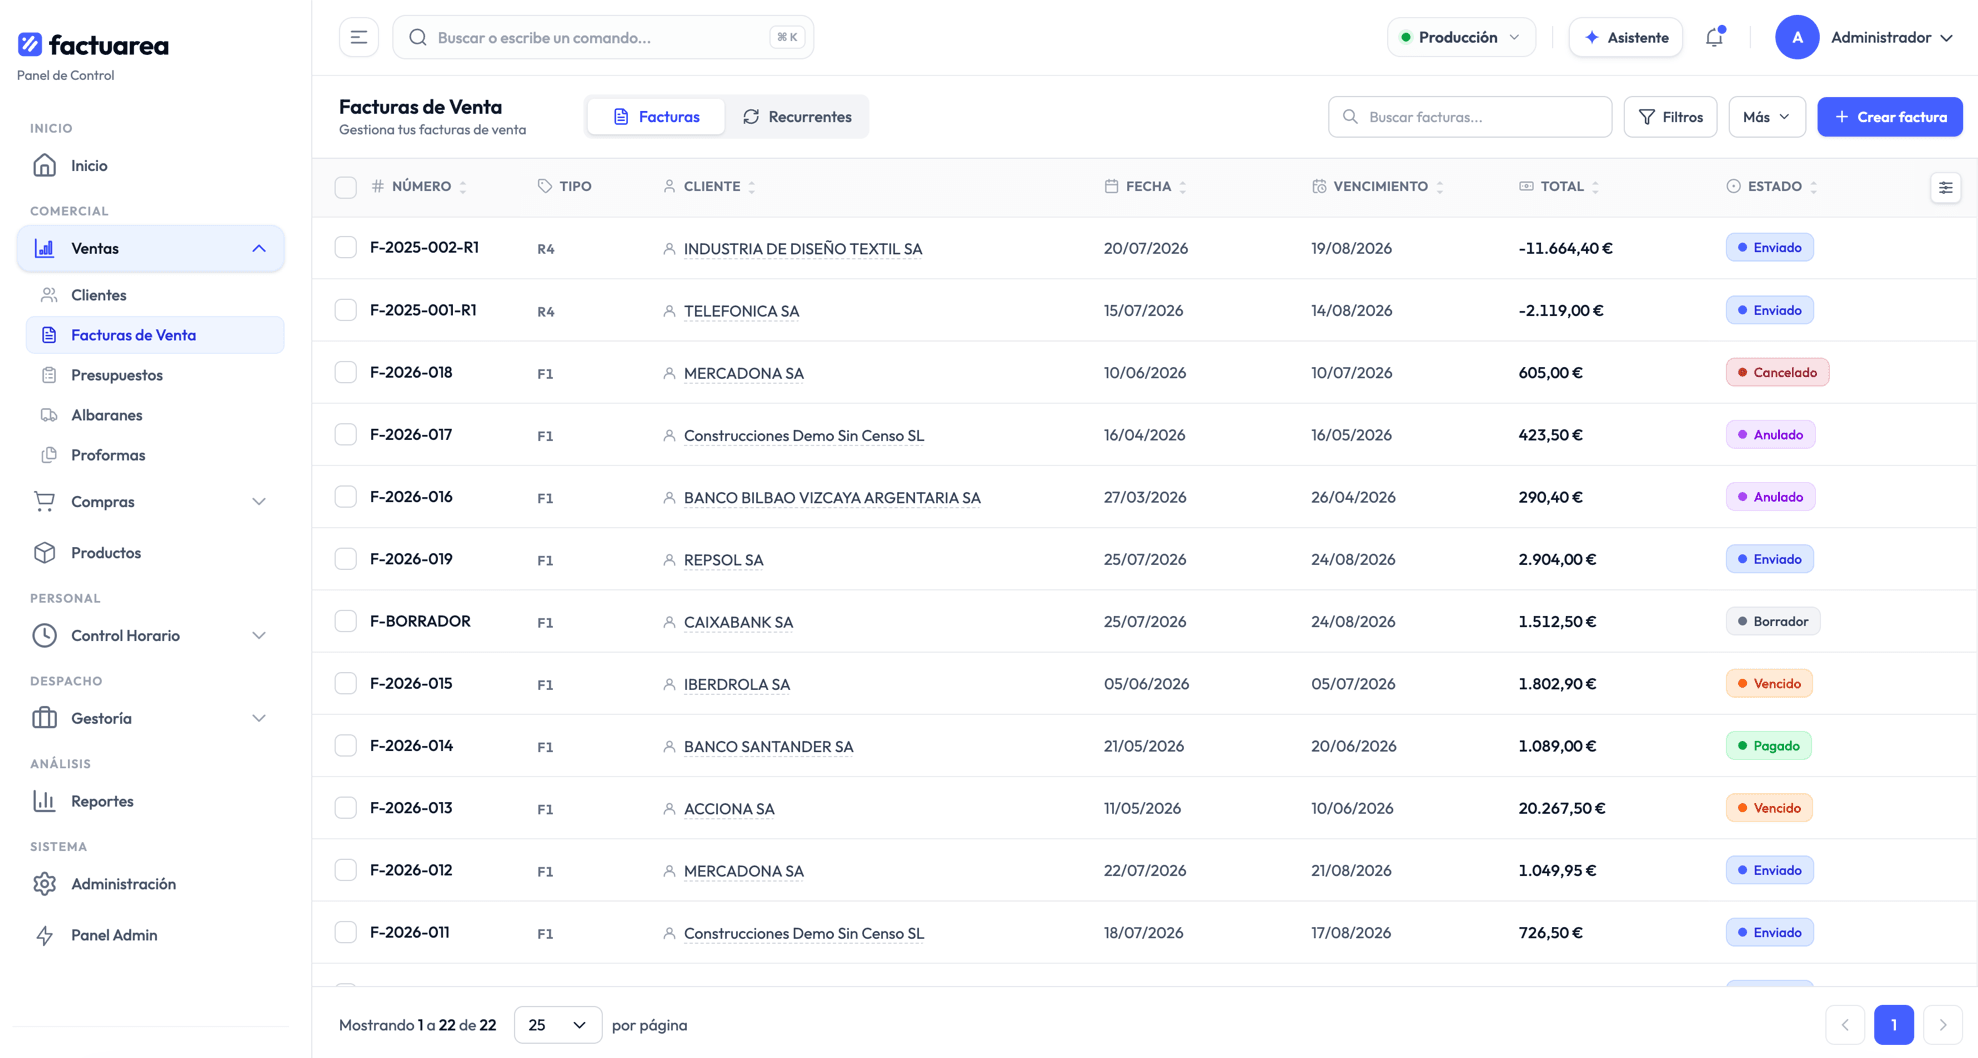Screen dimensions: 1978x1058
Task: Change rows per page dropdown
Action: pyautogui.click(x=558, y=1025)
